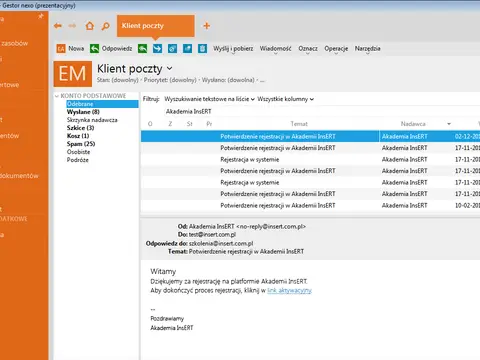Click Nadawca column sort arrow
Image resolution: width=480 pixels, height=360 pixels.
pyautogui.click(x=449, y=124)
